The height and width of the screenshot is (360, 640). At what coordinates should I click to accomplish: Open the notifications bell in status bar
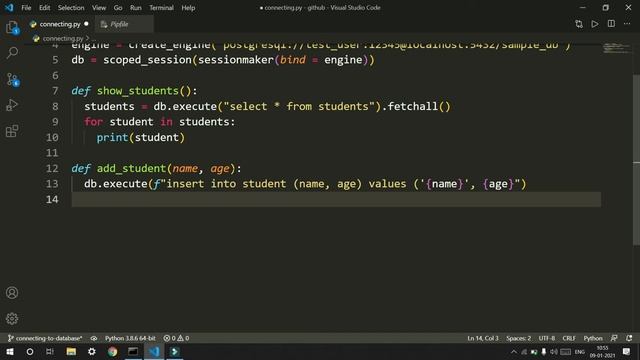pyautogui.click(x=629, y=338)
